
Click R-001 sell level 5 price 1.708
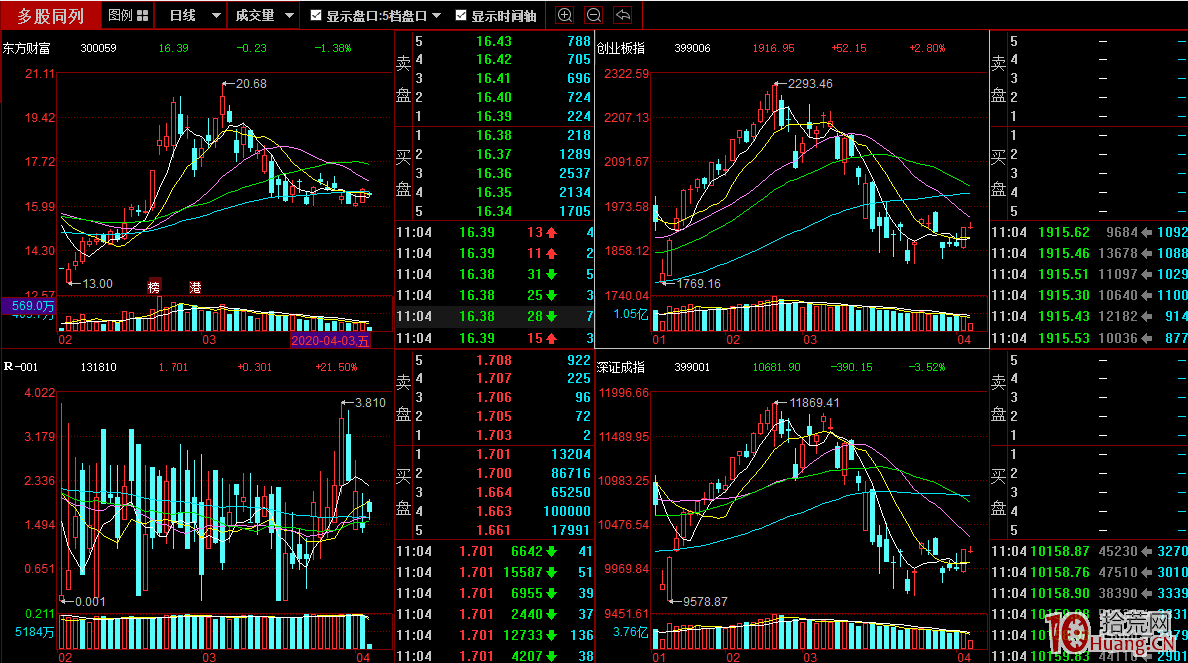point(494,360)
